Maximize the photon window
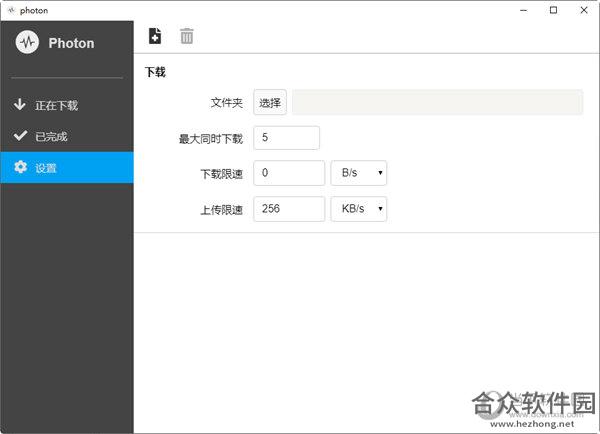The image size is (600, 434). pos(553,10)
